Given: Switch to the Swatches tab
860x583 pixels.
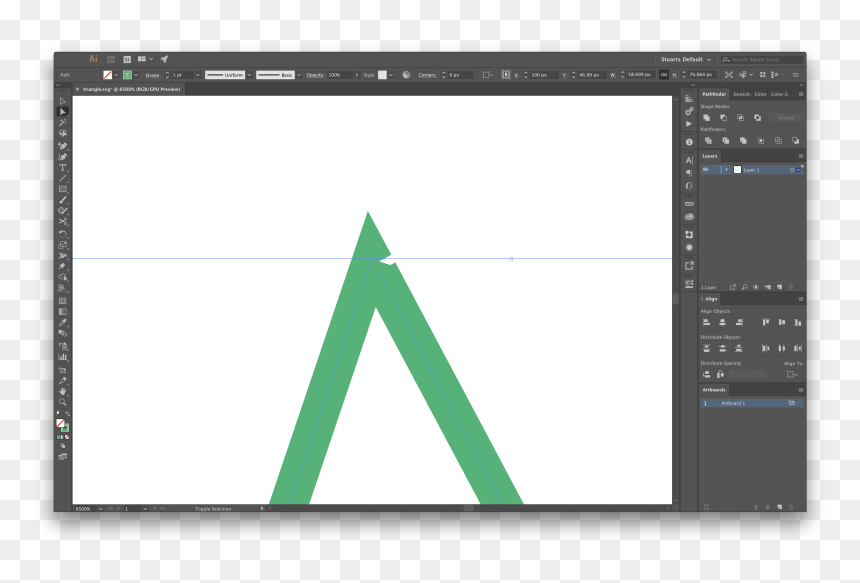Looking at the screenshot, I should [742, 94].
